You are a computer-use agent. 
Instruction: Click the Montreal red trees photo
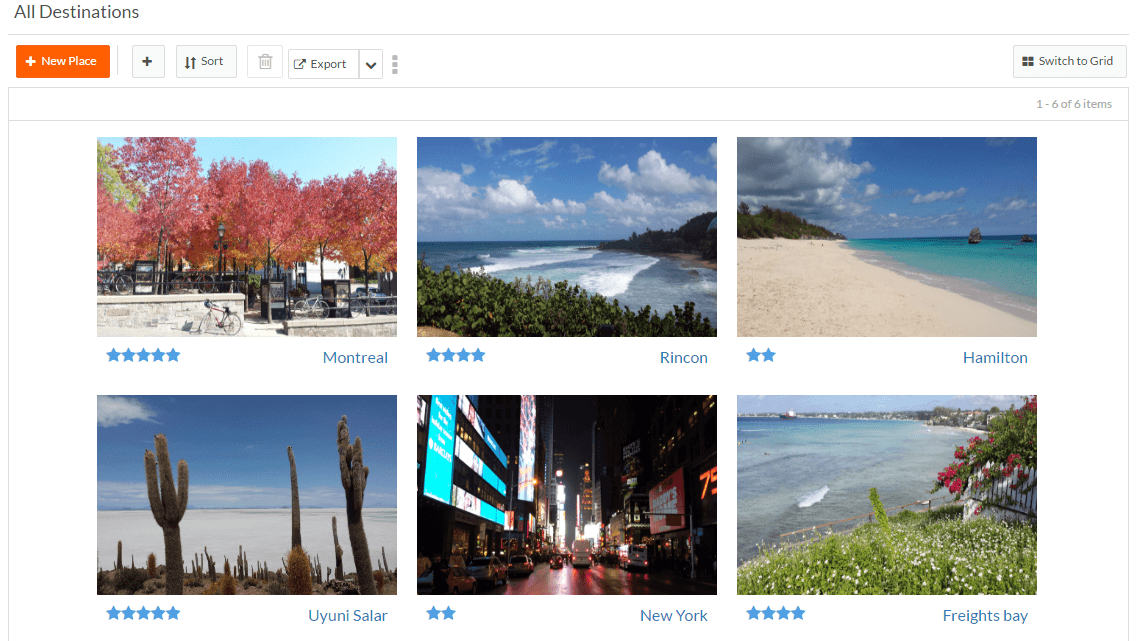(x=247, y=237)
